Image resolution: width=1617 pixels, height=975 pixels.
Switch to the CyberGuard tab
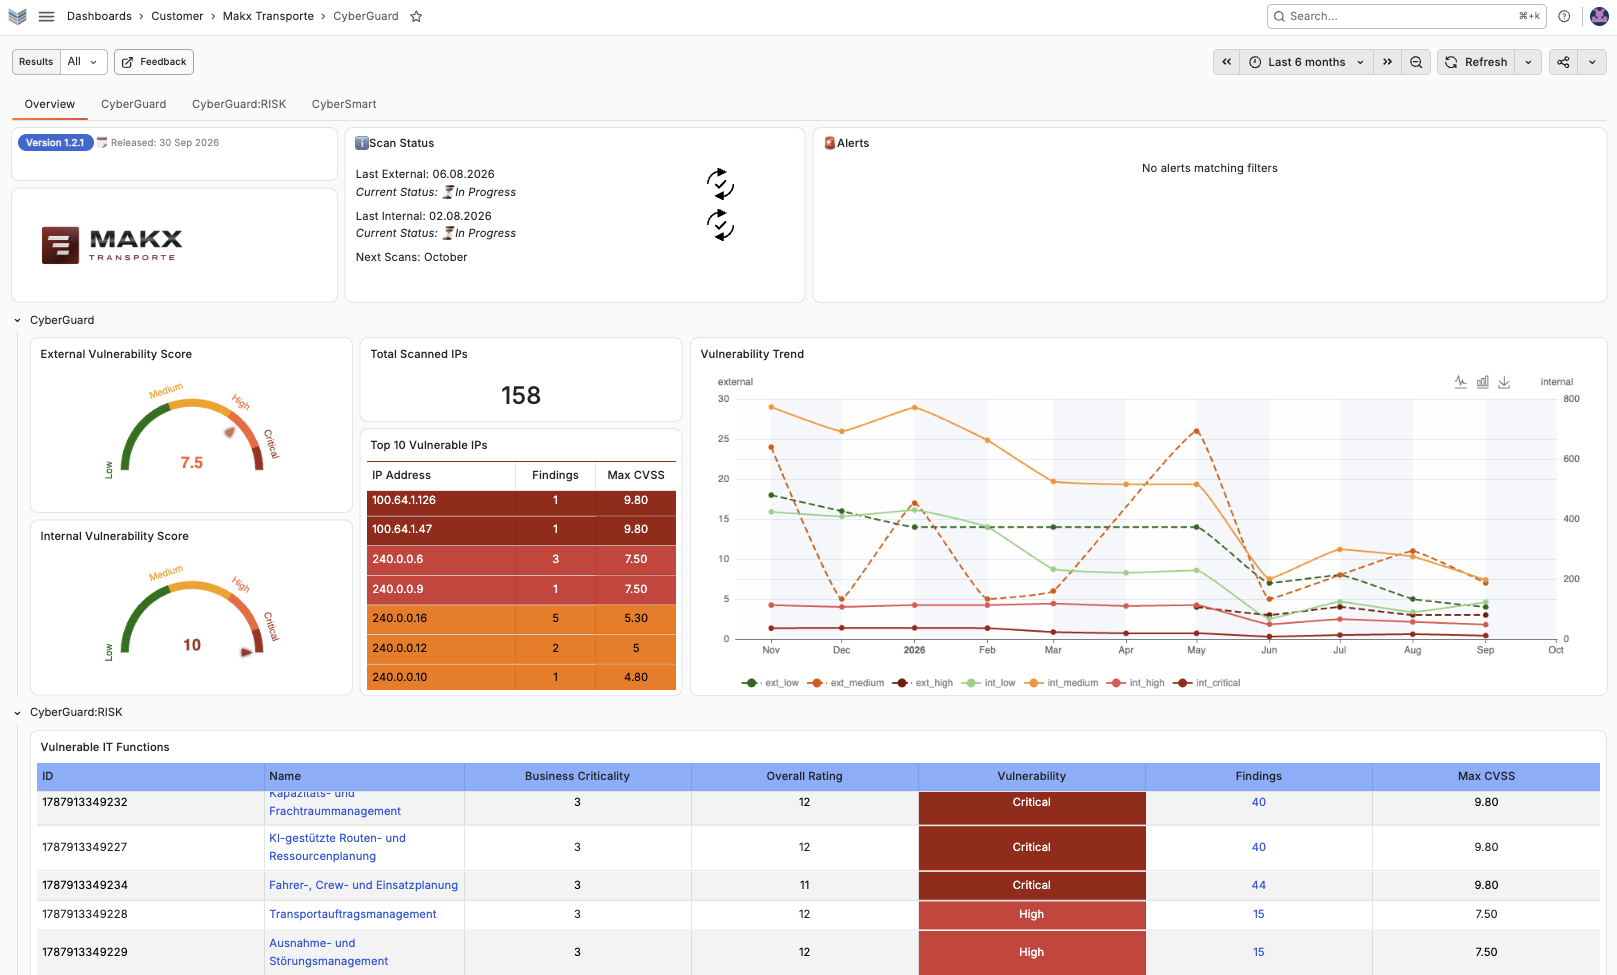point(134,104)
